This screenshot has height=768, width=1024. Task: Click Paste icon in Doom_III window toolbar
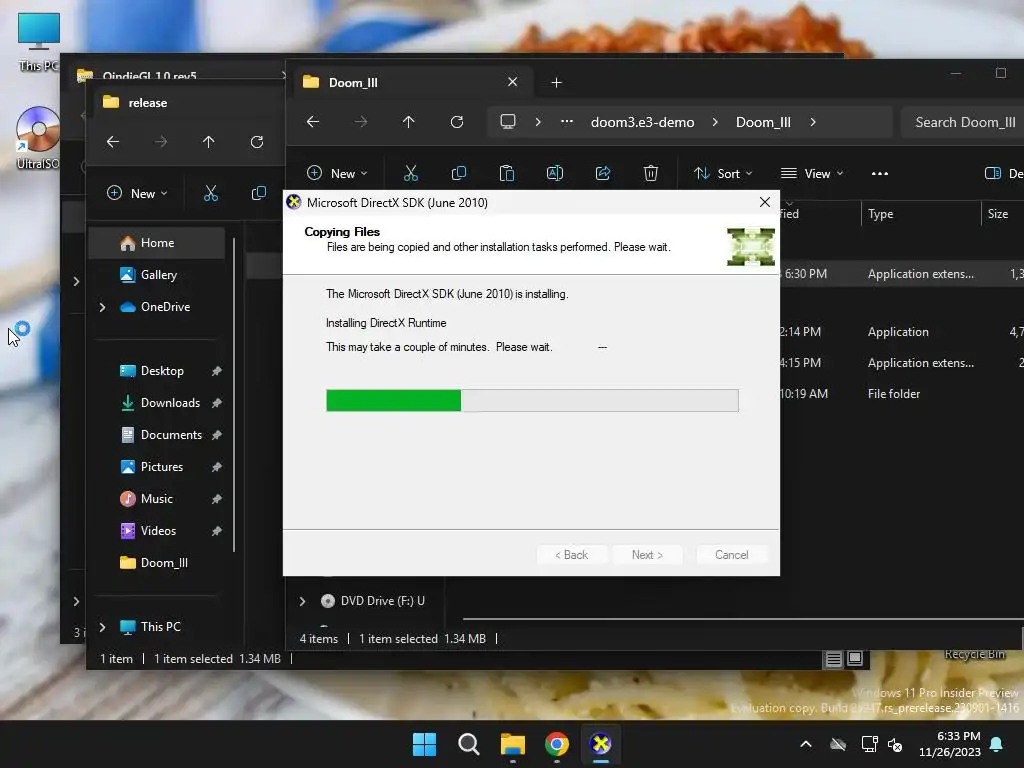[x=507, y=173]
